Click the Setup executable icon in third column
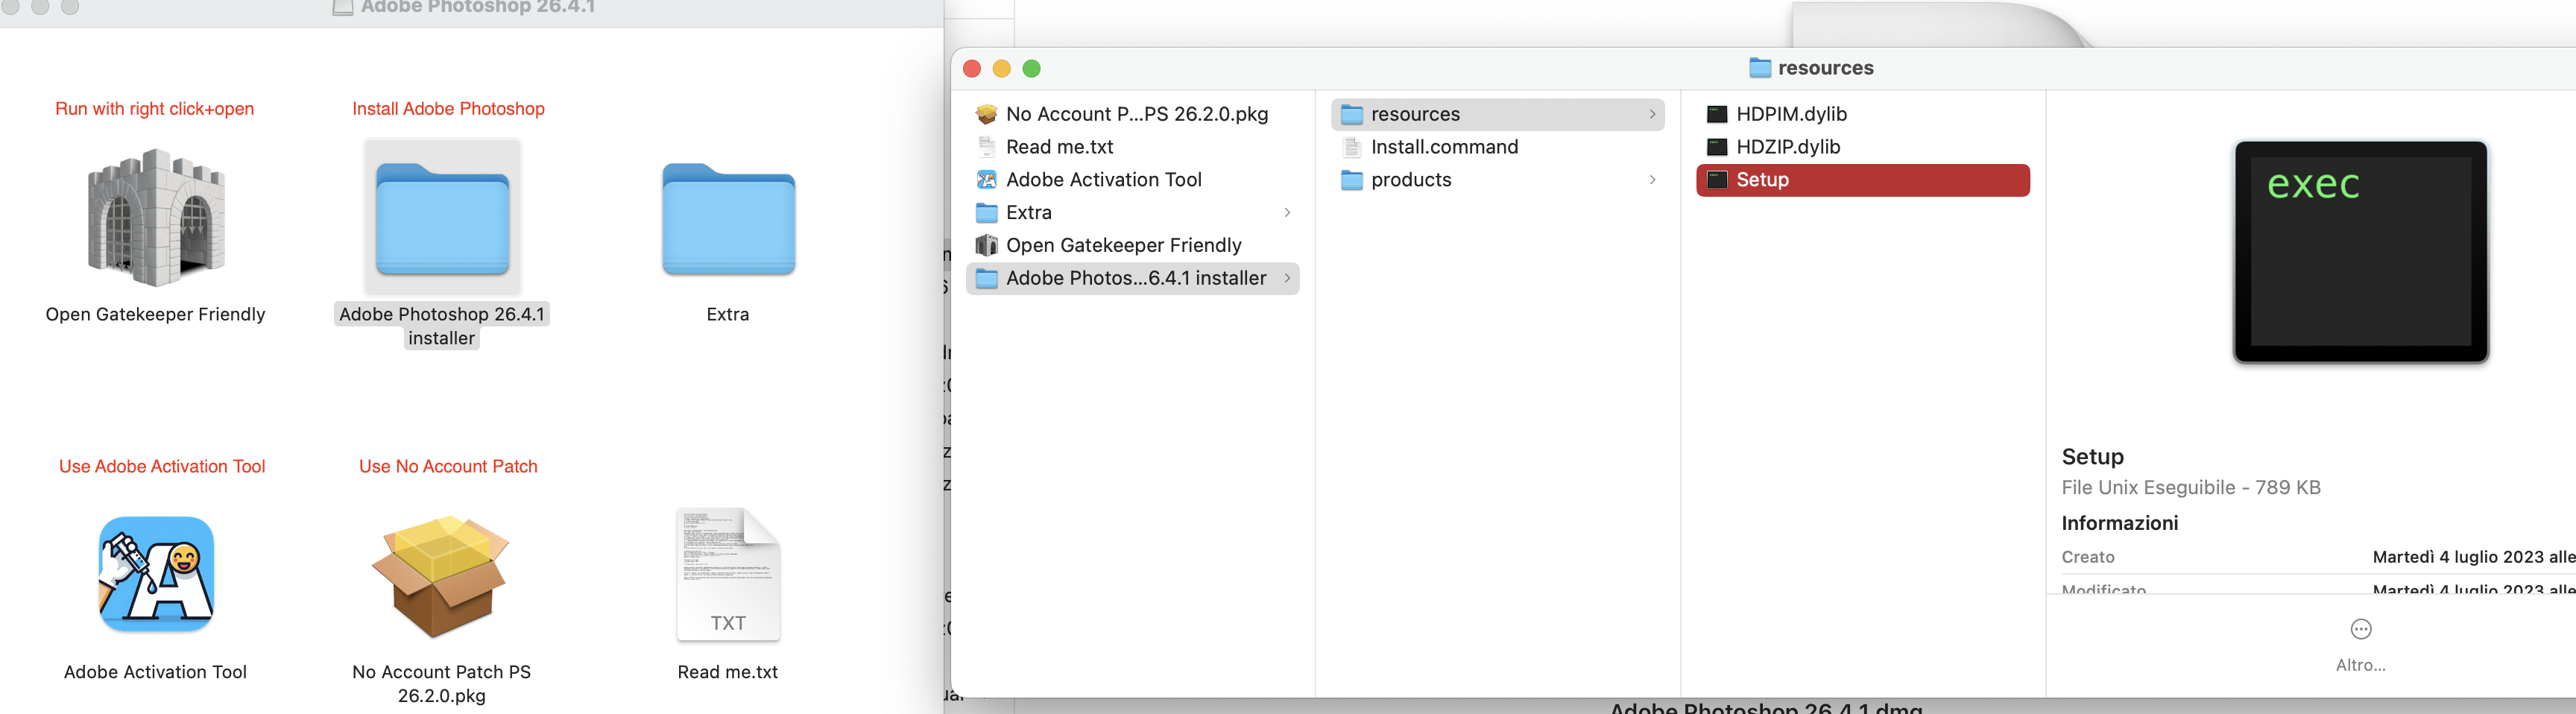Viewport: 2576px width, 714px height. tap(1717, 180)
